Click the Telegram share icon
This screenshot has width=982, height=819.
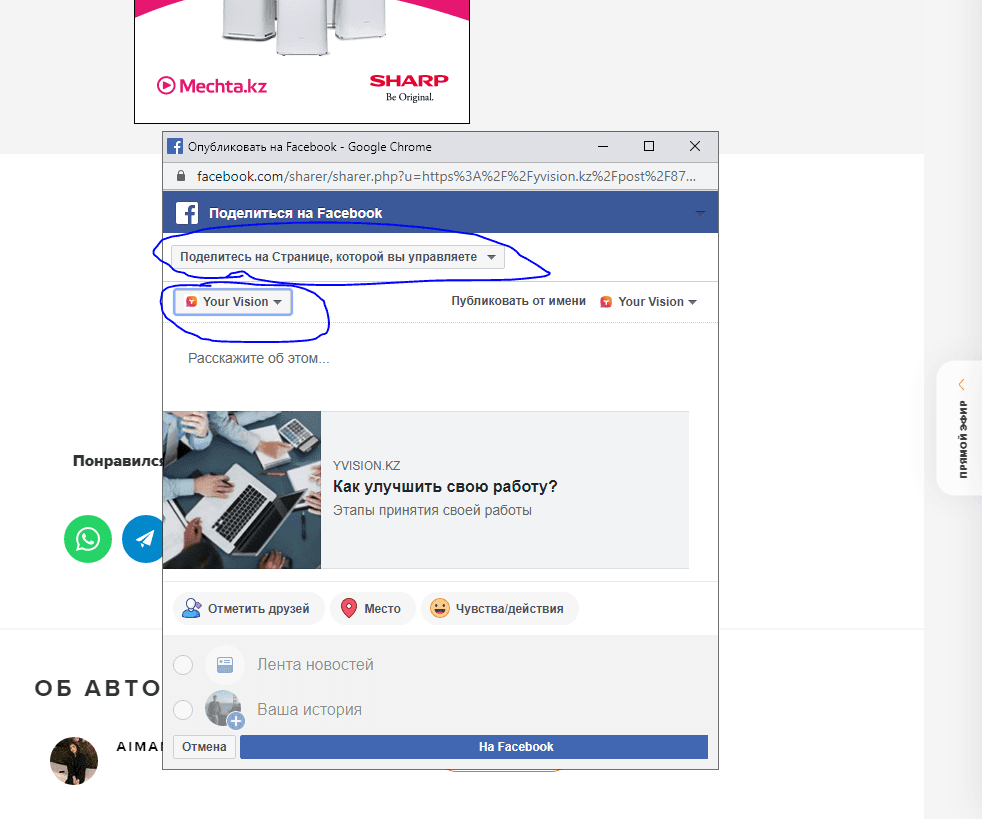143,539
